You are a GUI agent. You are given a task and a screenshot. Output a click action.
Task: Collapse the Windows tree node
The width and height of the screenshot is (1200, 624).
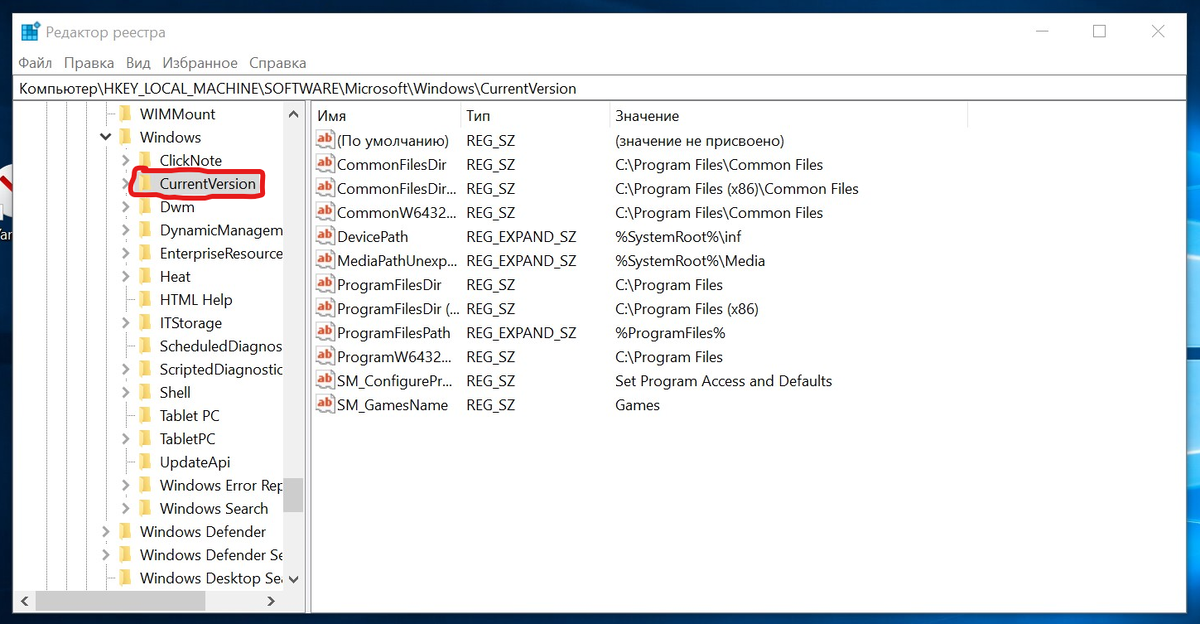106,137
